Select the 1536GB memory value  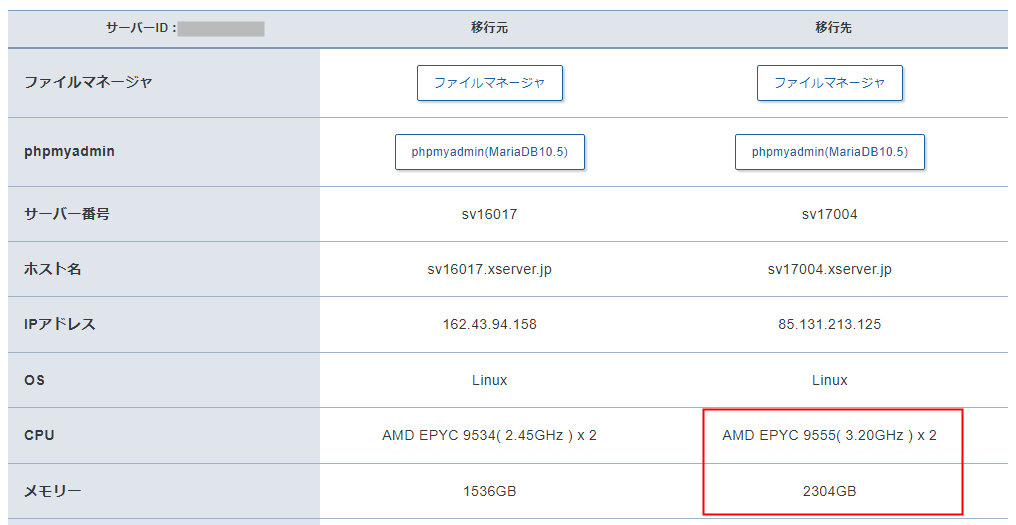coord(489,492)
